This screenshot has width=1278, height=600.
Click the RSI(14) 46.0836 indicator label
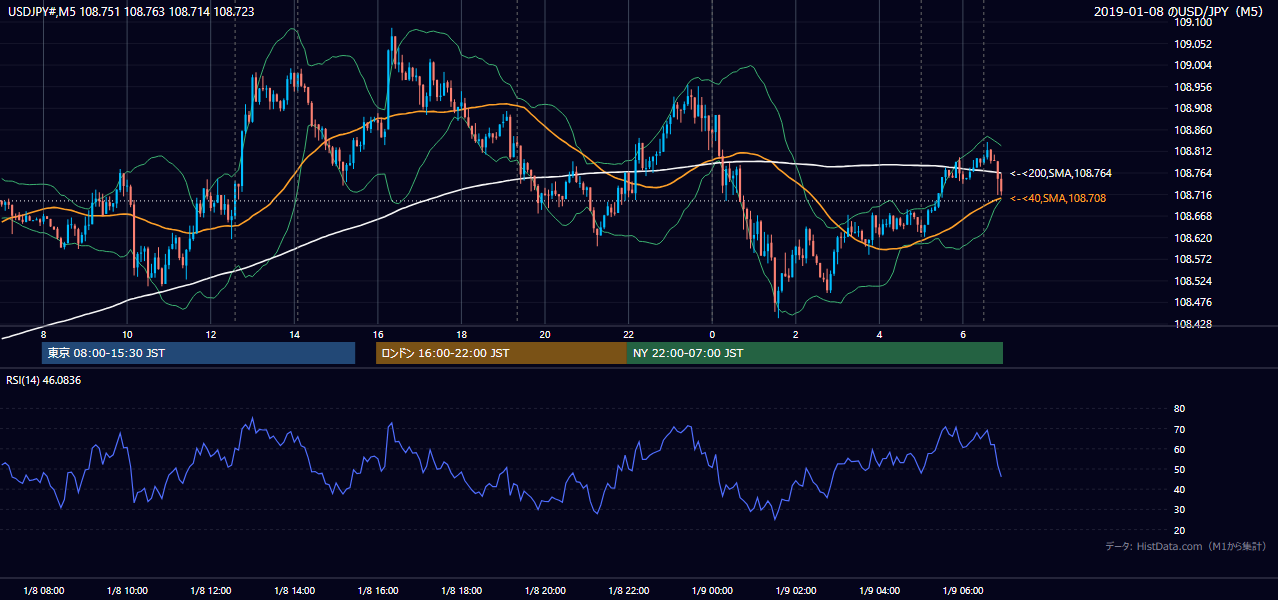pos(44,380)
